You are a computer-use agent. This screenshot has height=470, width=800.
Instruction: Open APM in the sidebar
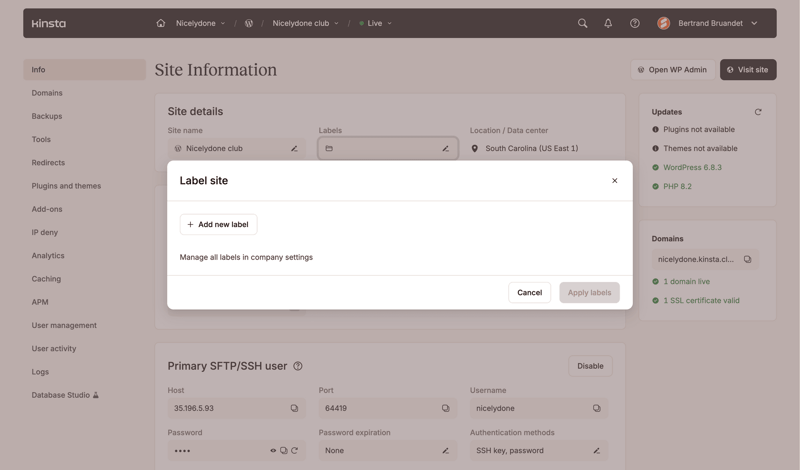40,302
